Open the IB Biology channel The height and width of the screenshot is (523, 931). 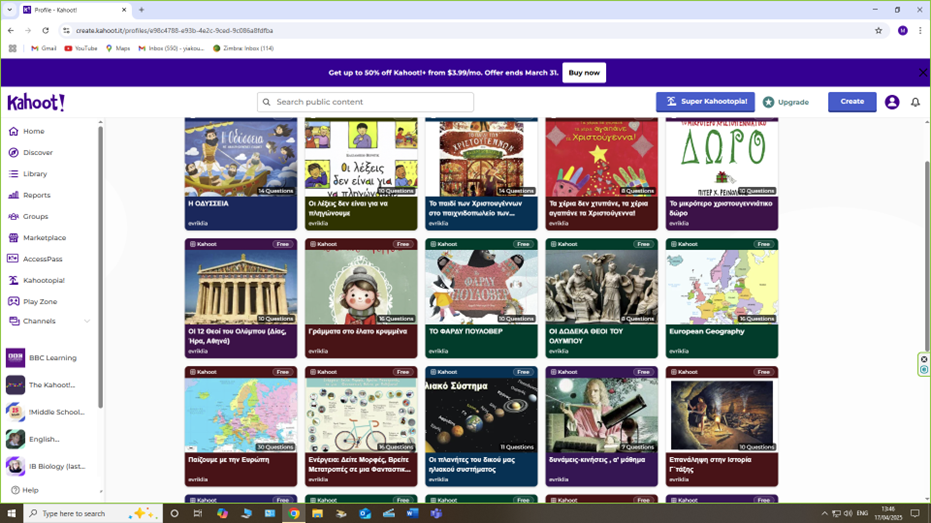pyautogui.click(x=57, y=467)
